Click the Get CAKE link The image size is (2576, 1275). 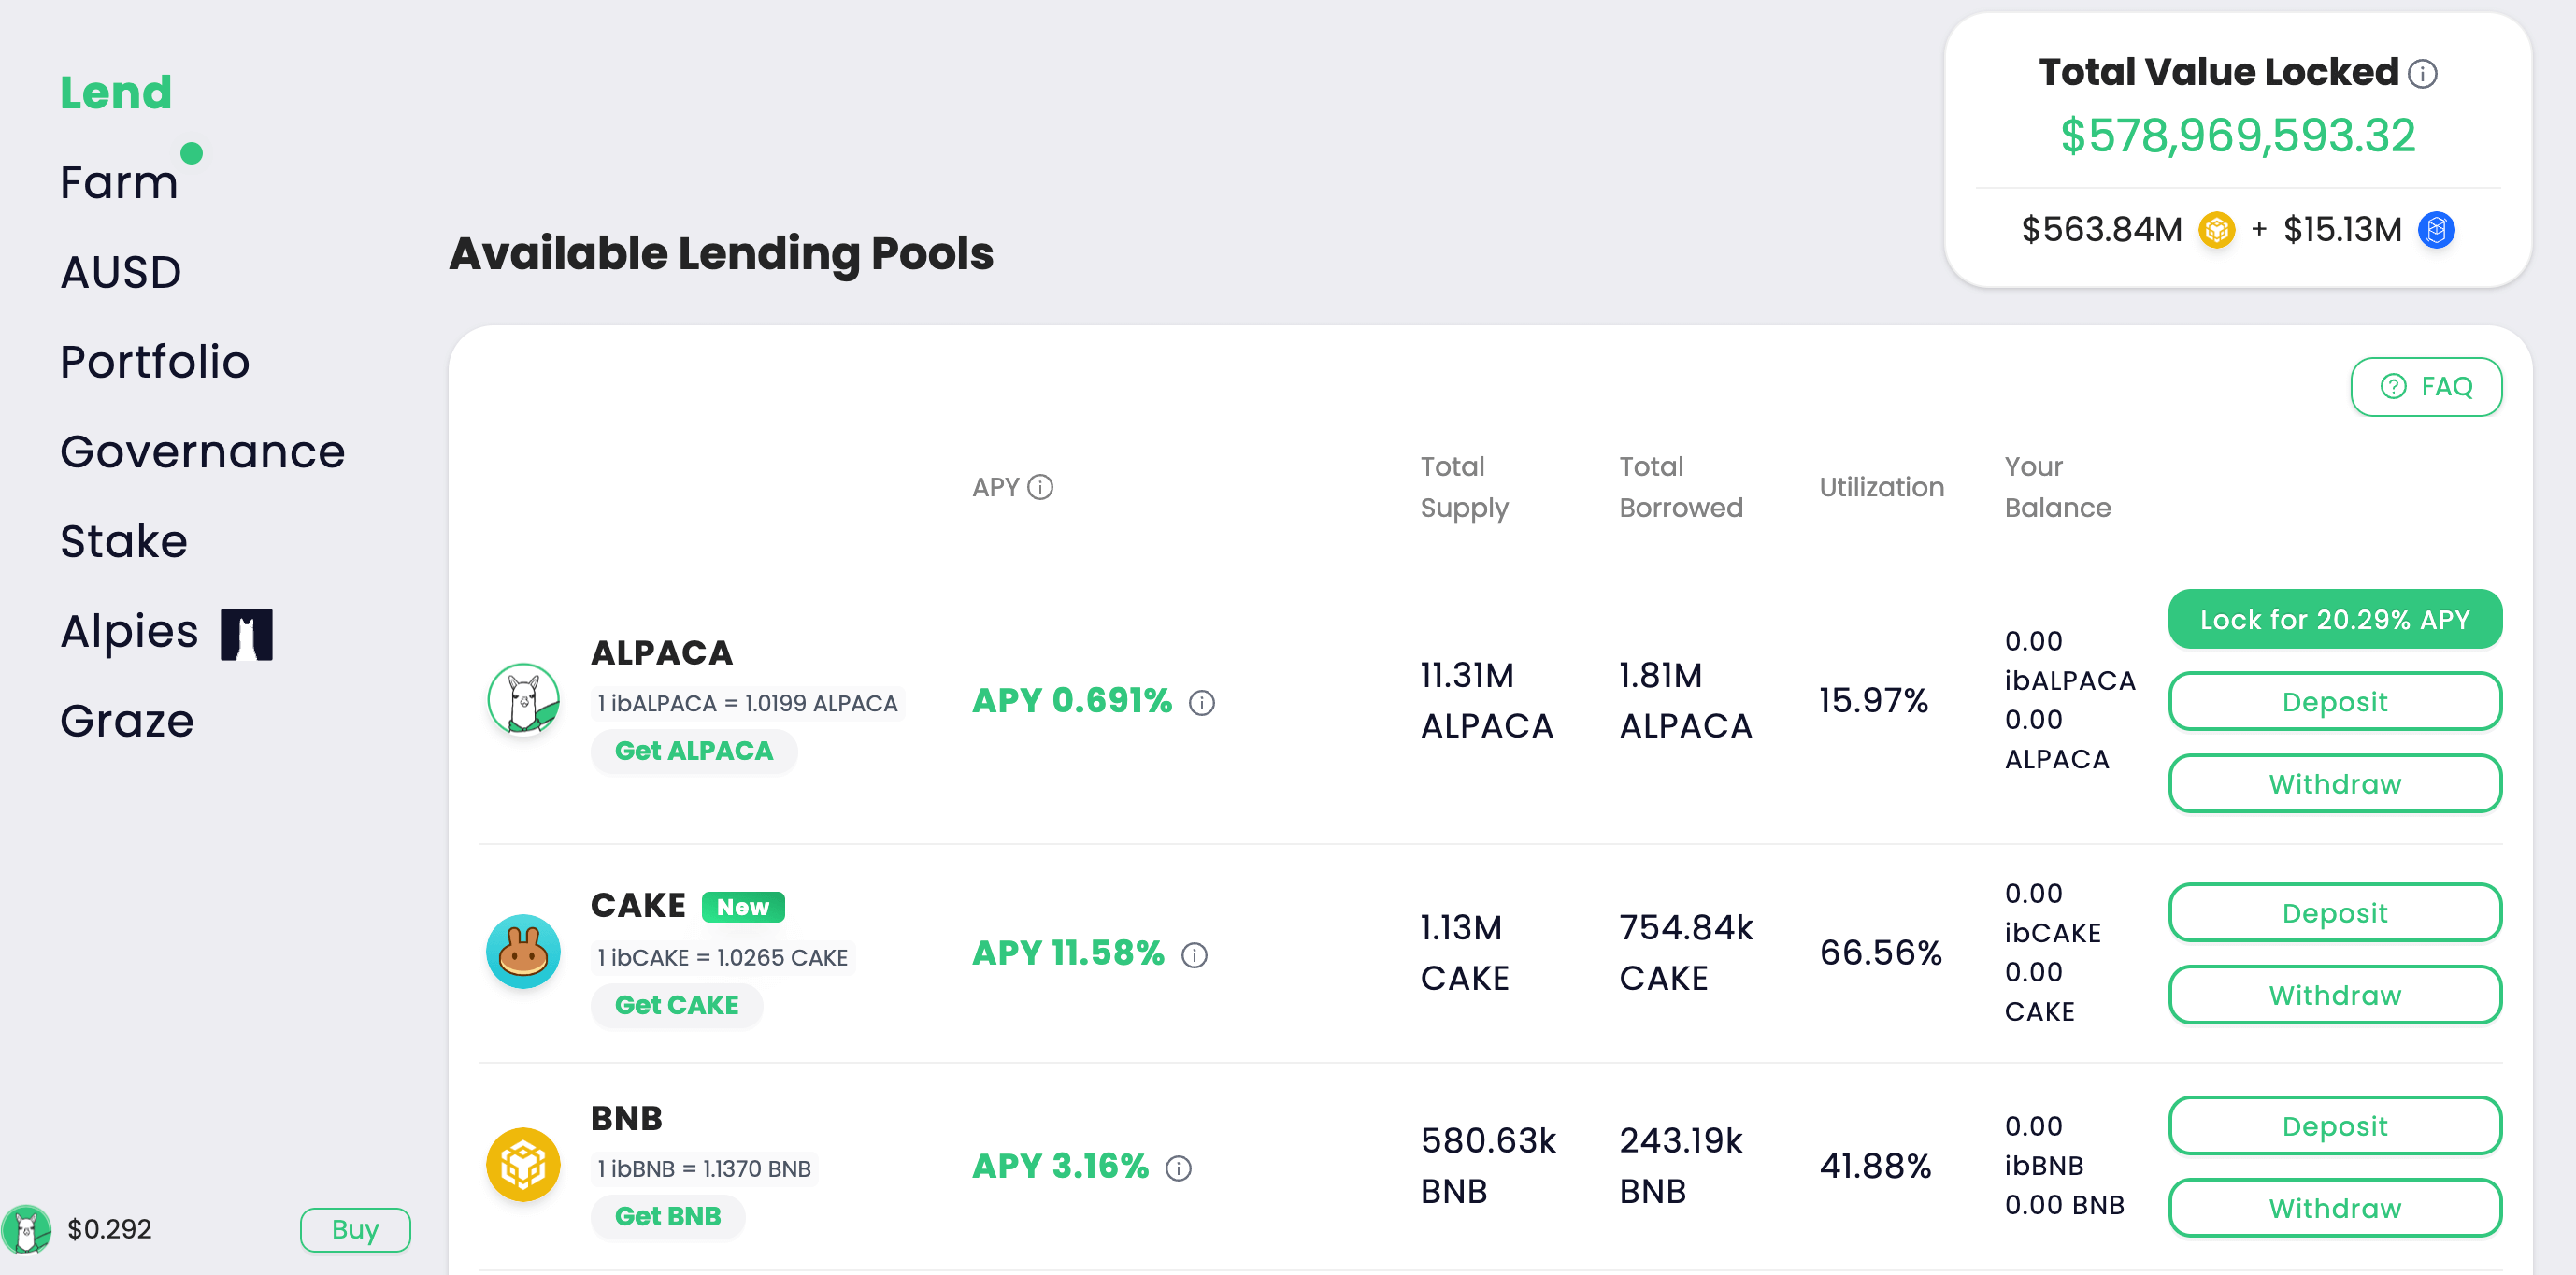pos(676,1005)
